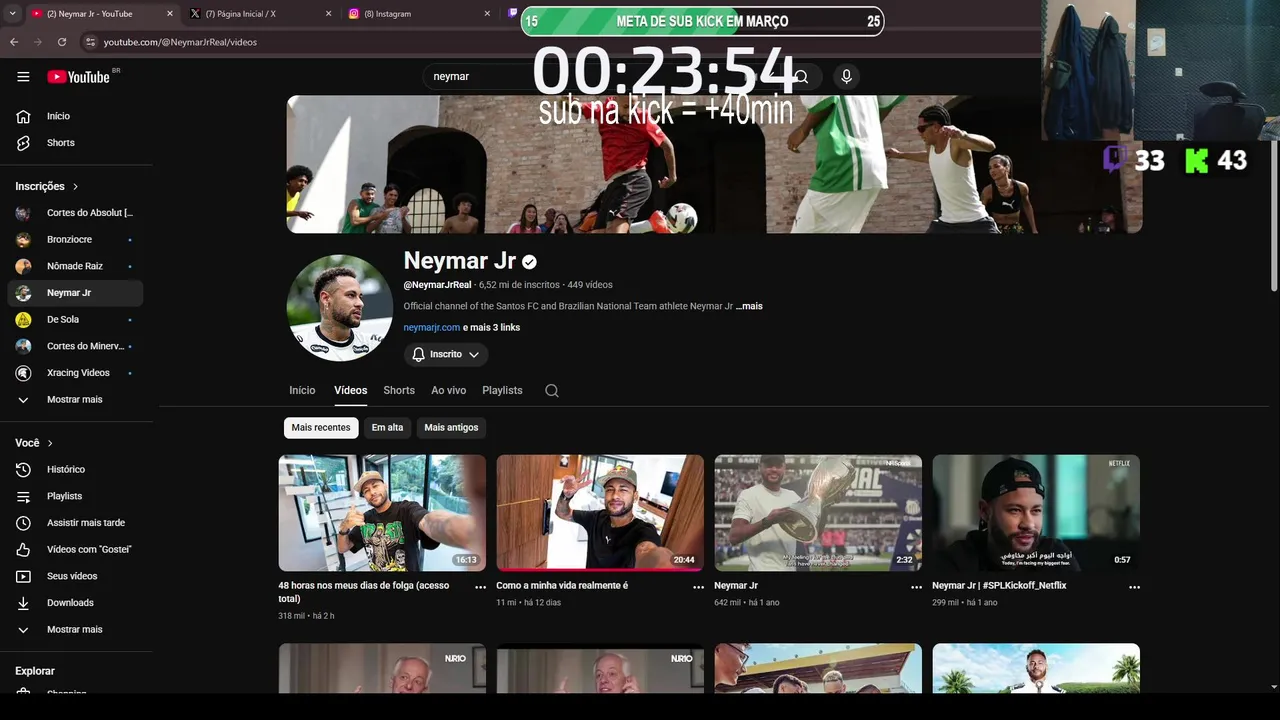Open options menu for 48 horas video
The image size is (1280, 720).
pyautogui.click(x=480, y=587)
